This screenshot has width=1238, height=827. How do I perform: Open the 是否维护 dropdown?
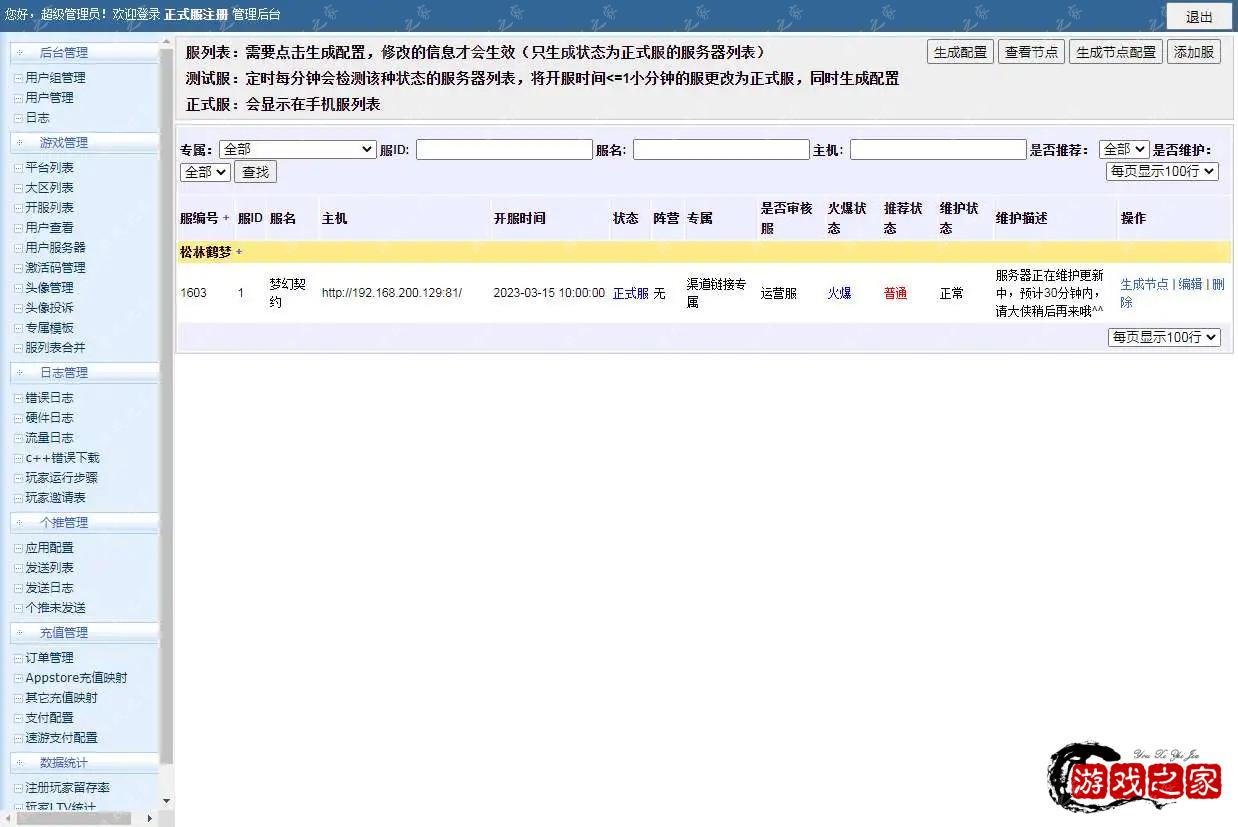click(x=205, y=172)
